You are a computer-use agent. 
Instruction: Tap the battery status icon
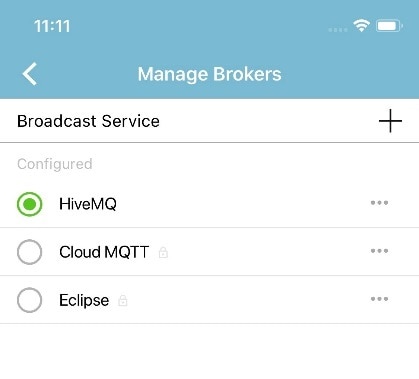point(389,26)
